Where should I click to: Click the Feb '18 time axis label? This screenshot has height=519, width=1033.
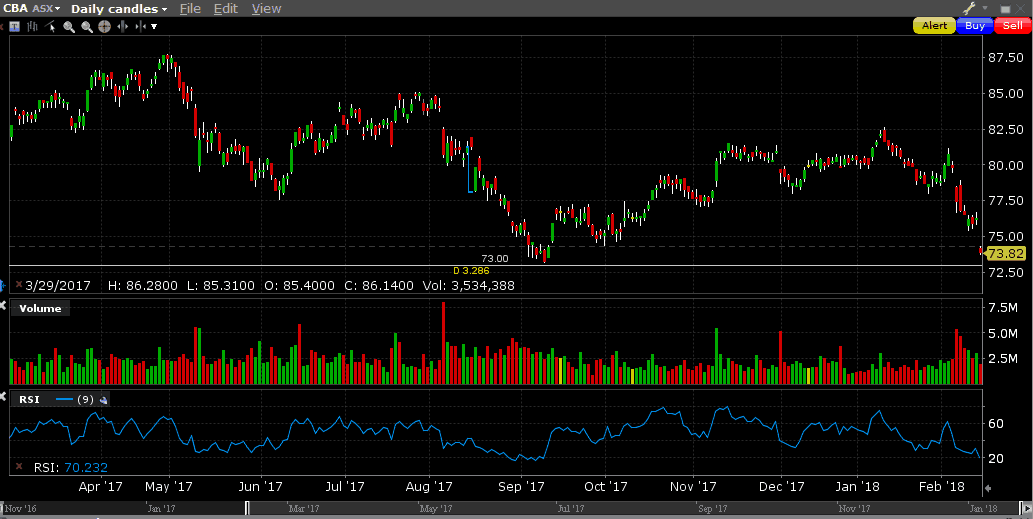click(941, 487)
